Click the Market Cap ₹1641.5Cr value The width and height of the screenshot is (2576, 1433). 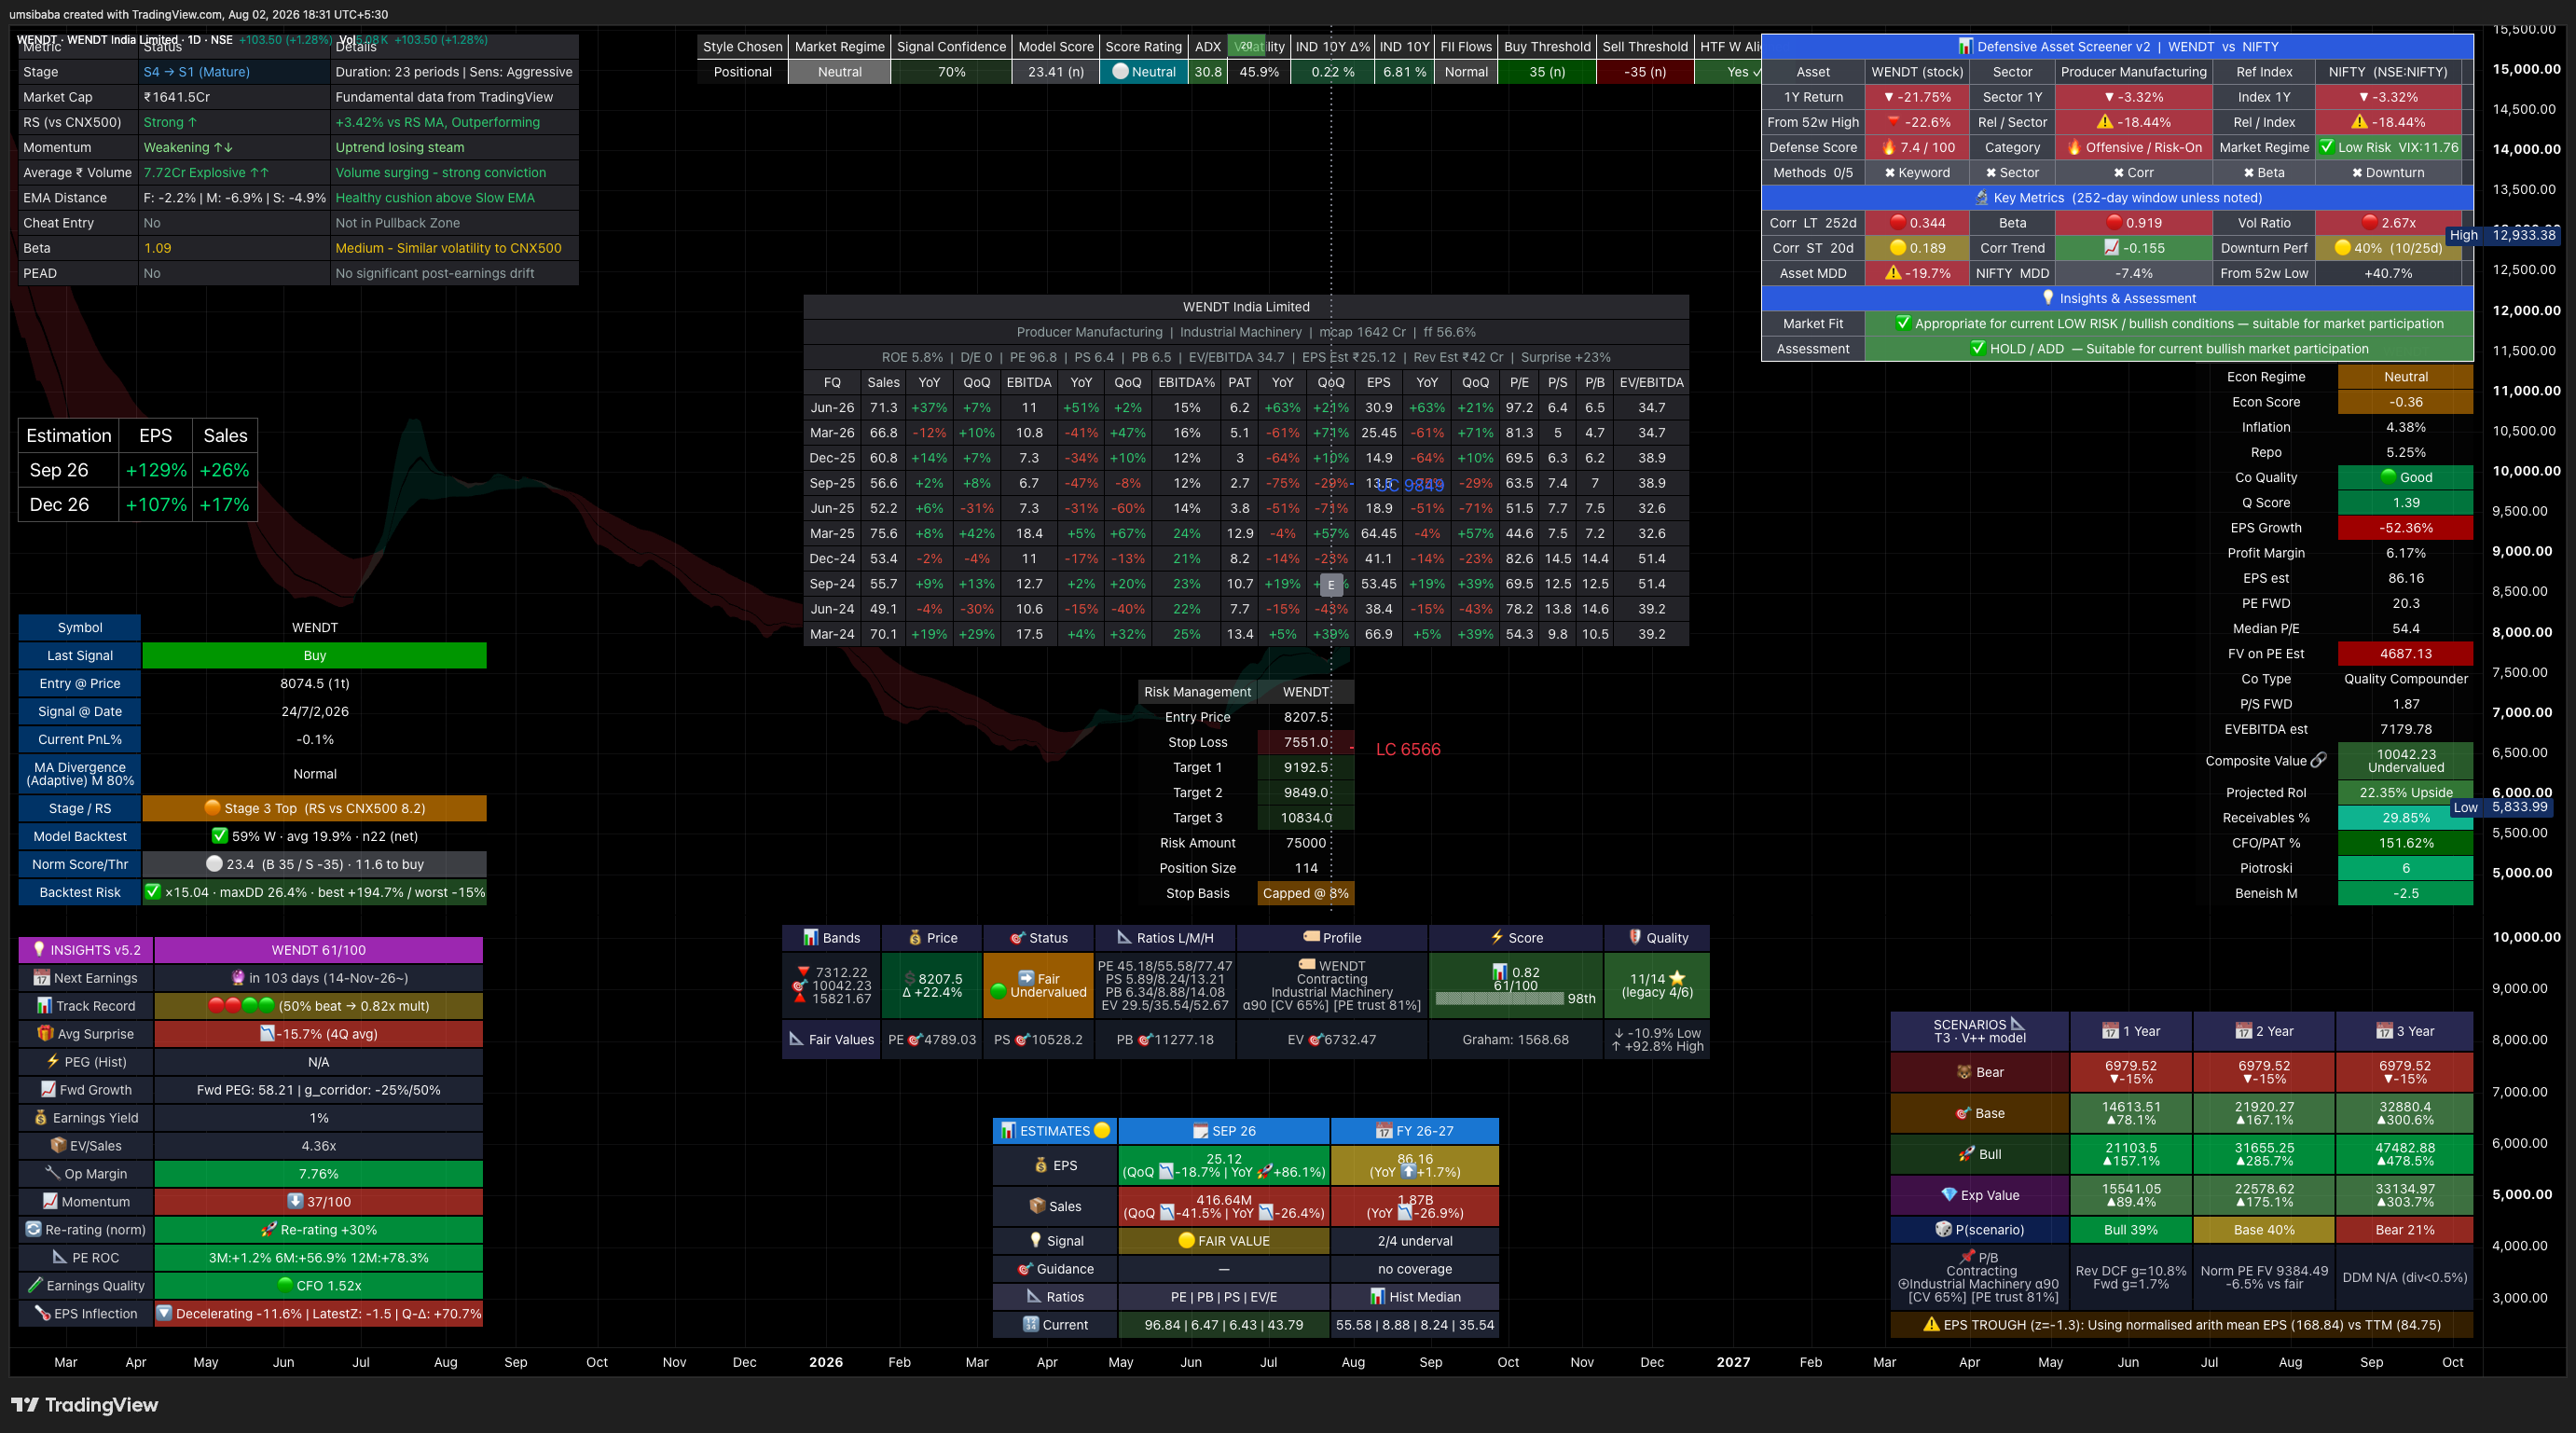coord(177,97)
